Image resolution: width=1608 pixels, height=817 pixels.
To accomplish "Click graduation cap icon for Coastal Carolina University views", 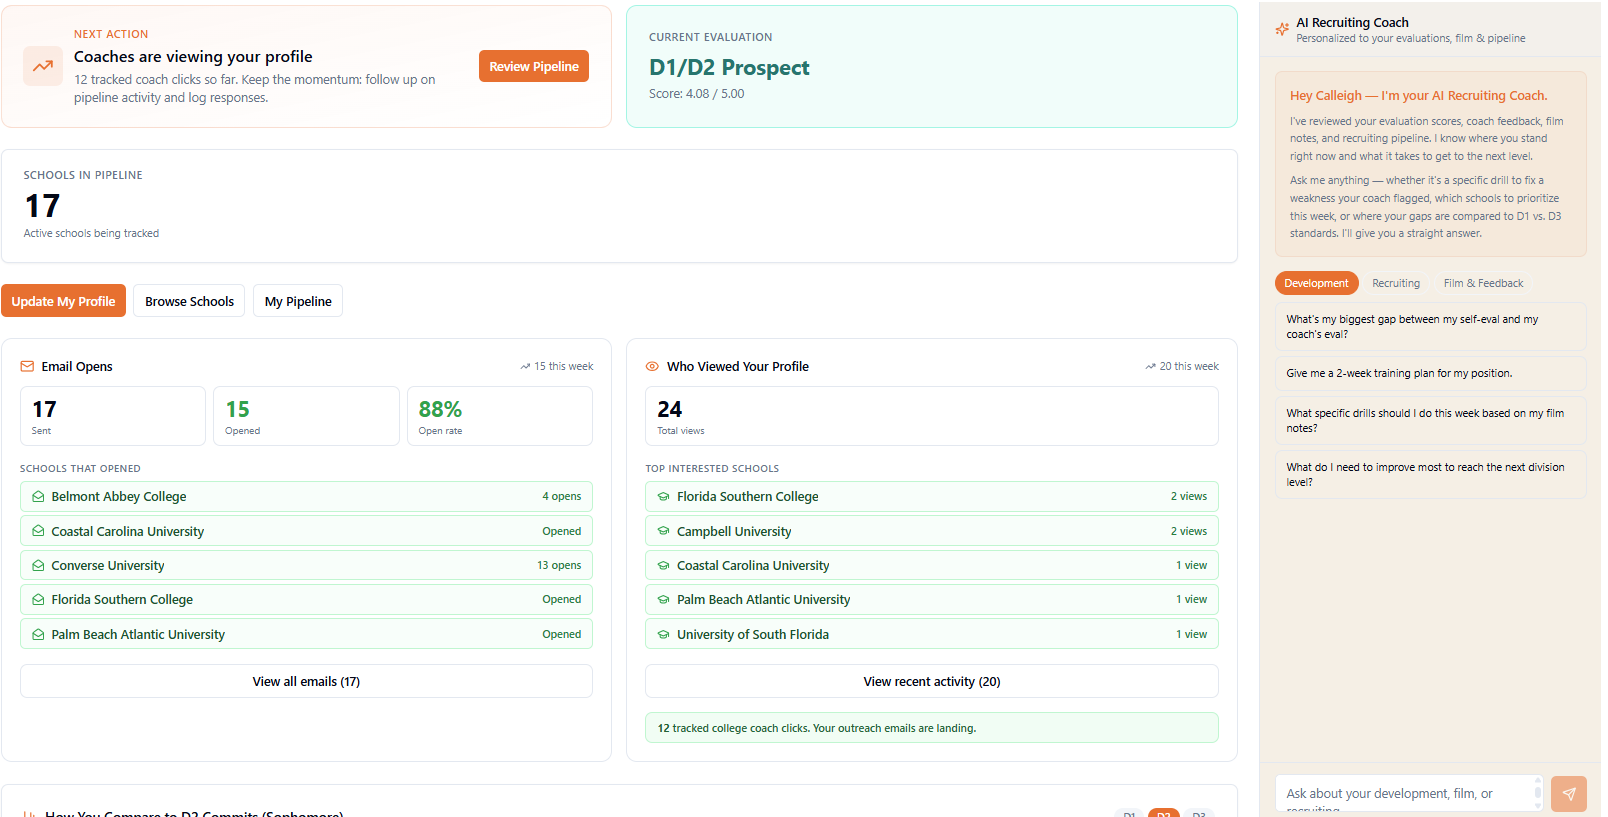I will [x=663, y=566].
